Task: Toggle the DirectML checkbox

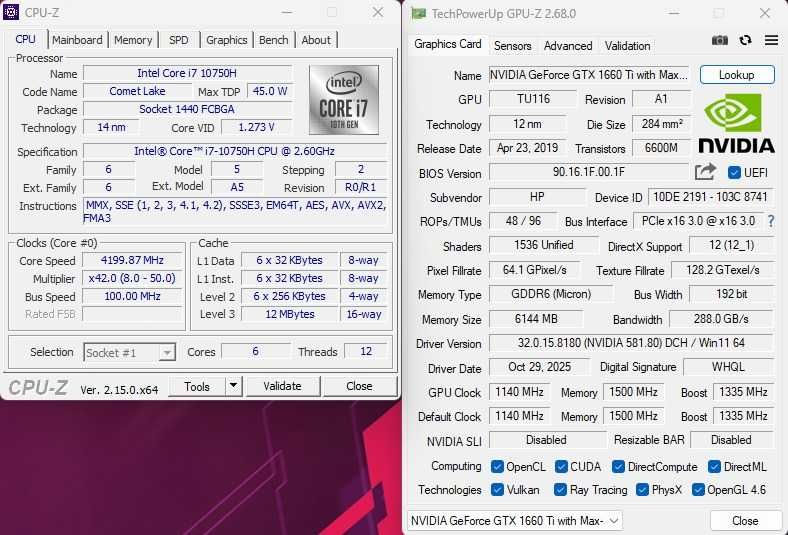Action: tap(714, 467)
